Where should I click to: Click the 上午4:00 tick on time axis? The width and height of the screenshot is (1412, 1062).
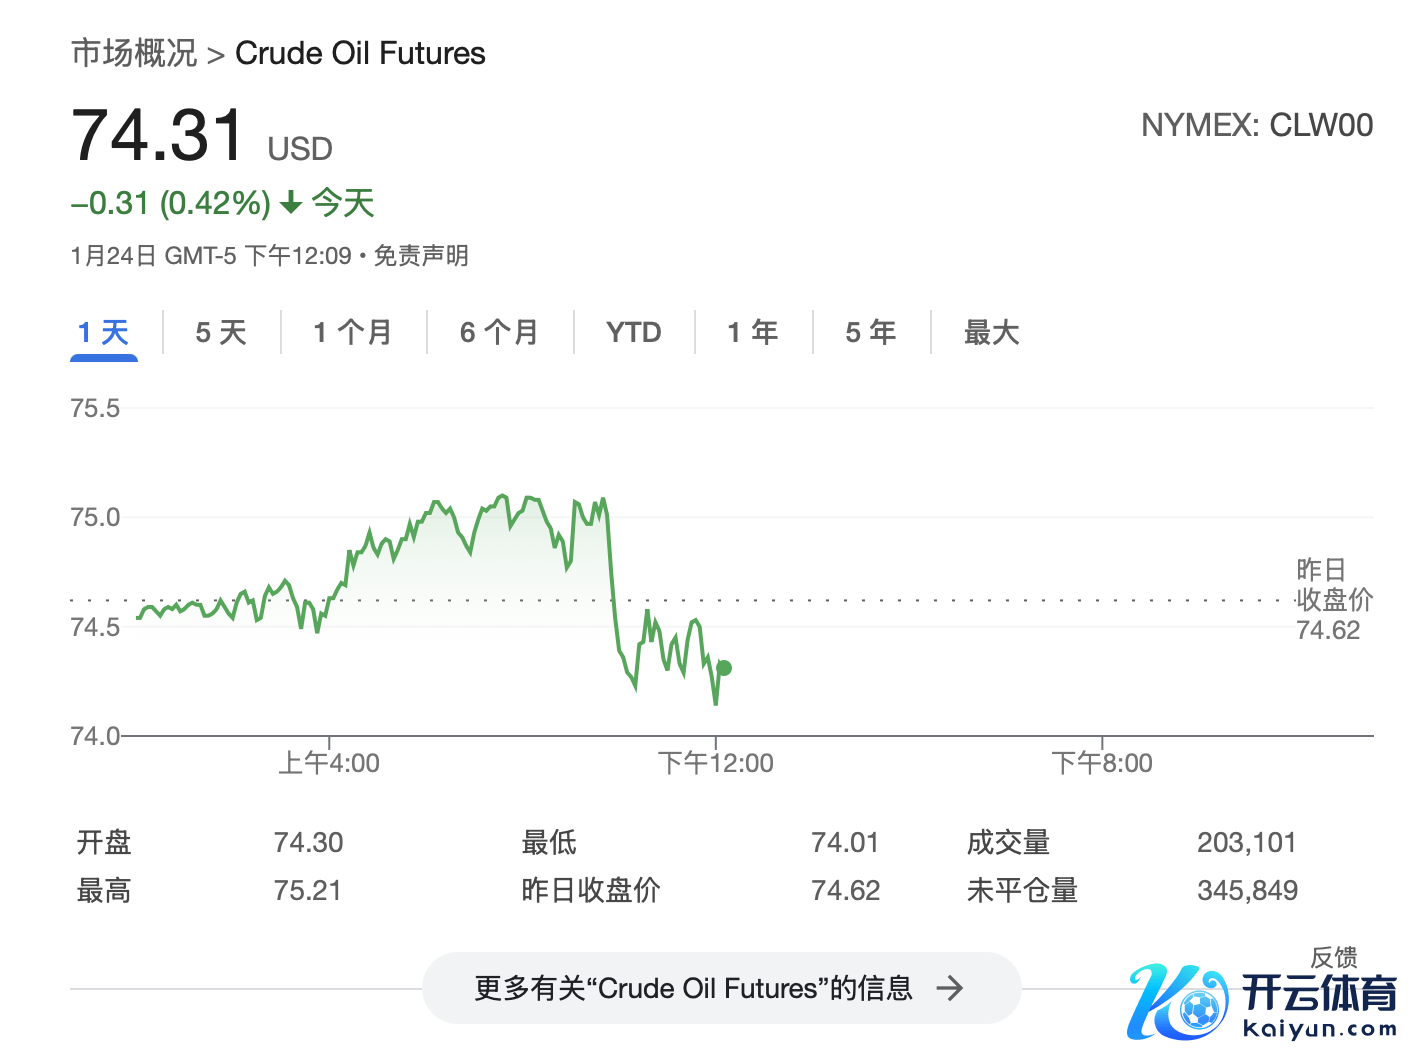(x=329, y=763)
